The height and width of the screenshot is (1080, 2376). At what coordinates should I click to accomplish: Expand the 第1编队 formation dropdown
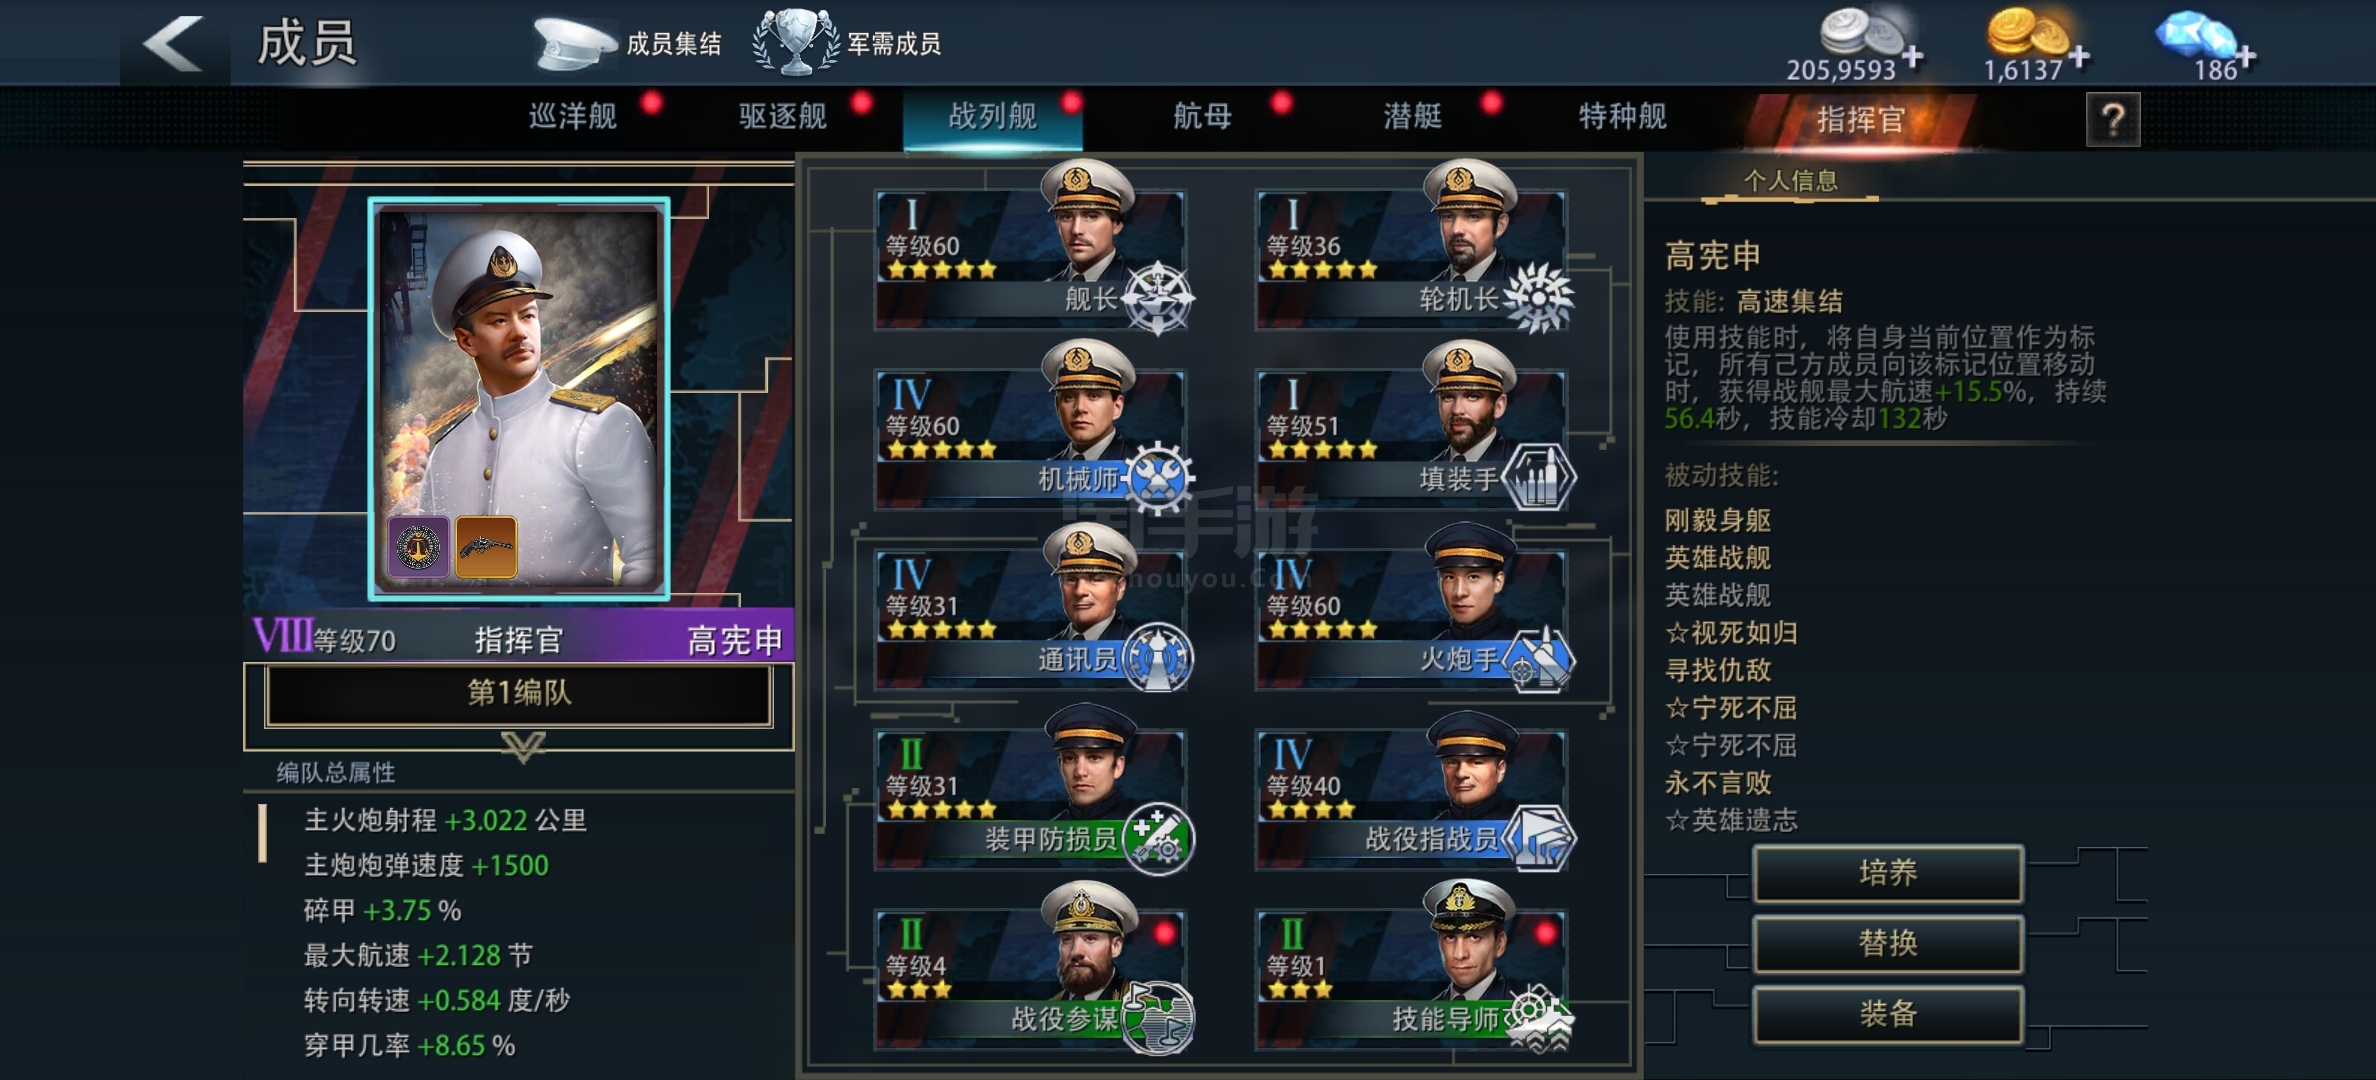519,694
